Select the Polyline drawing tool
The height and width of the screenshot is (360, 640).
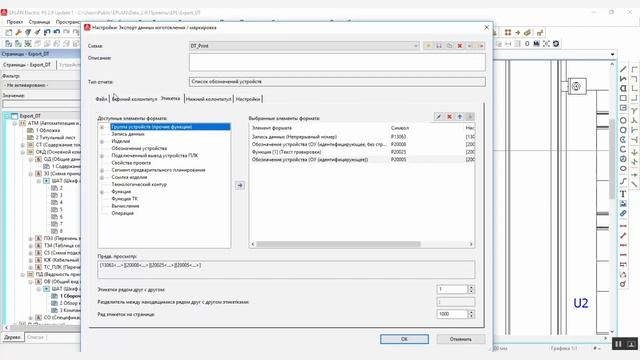click(x=623, y=79)
